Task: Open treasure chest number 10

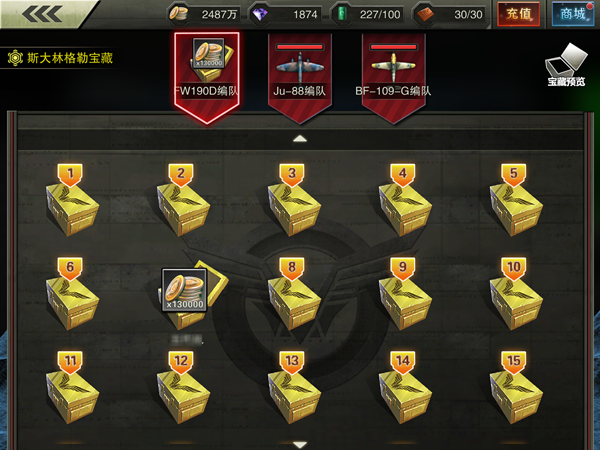Action: [516, 294]
